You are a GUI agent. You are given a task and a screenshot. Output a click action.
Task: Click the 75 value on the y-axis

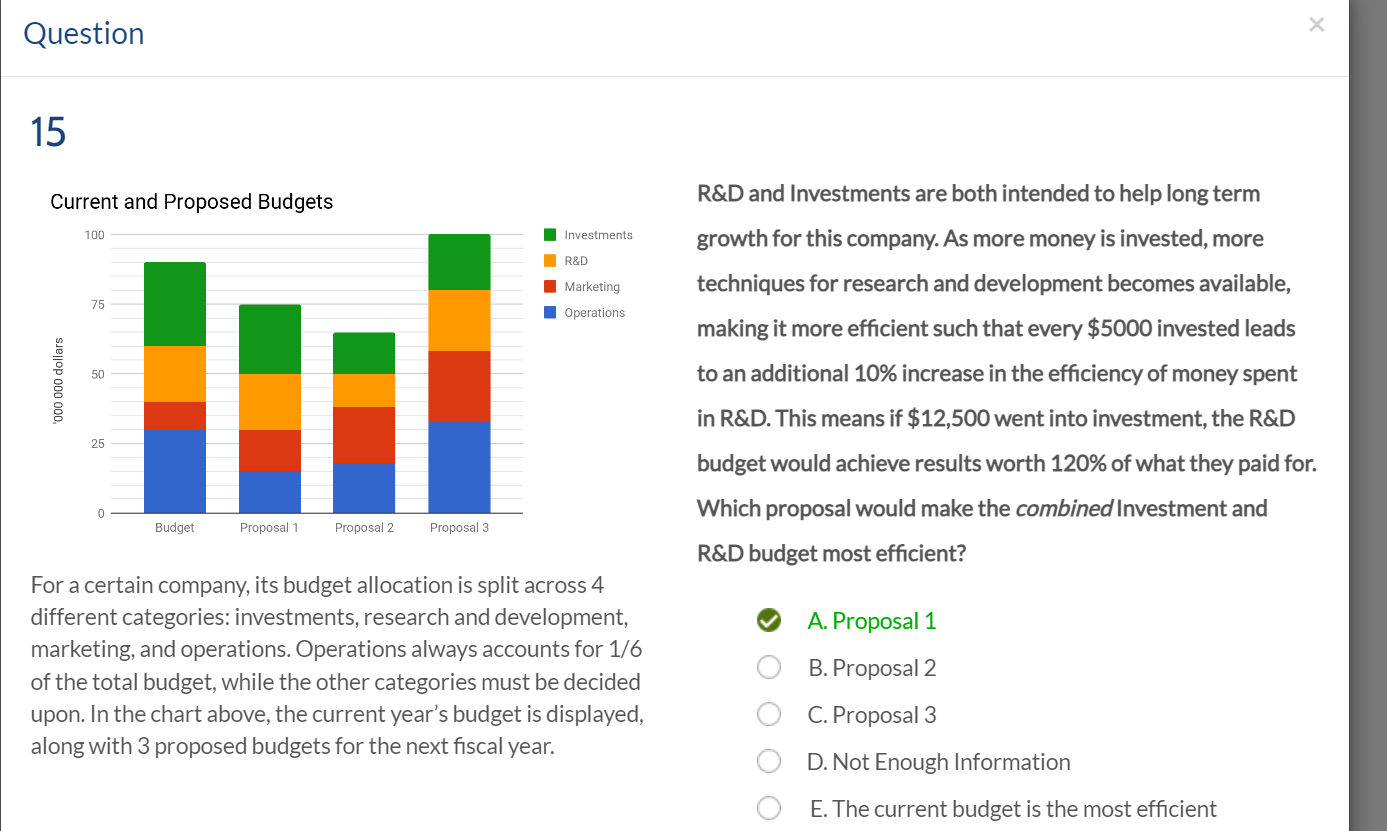[x=98, y=304]
